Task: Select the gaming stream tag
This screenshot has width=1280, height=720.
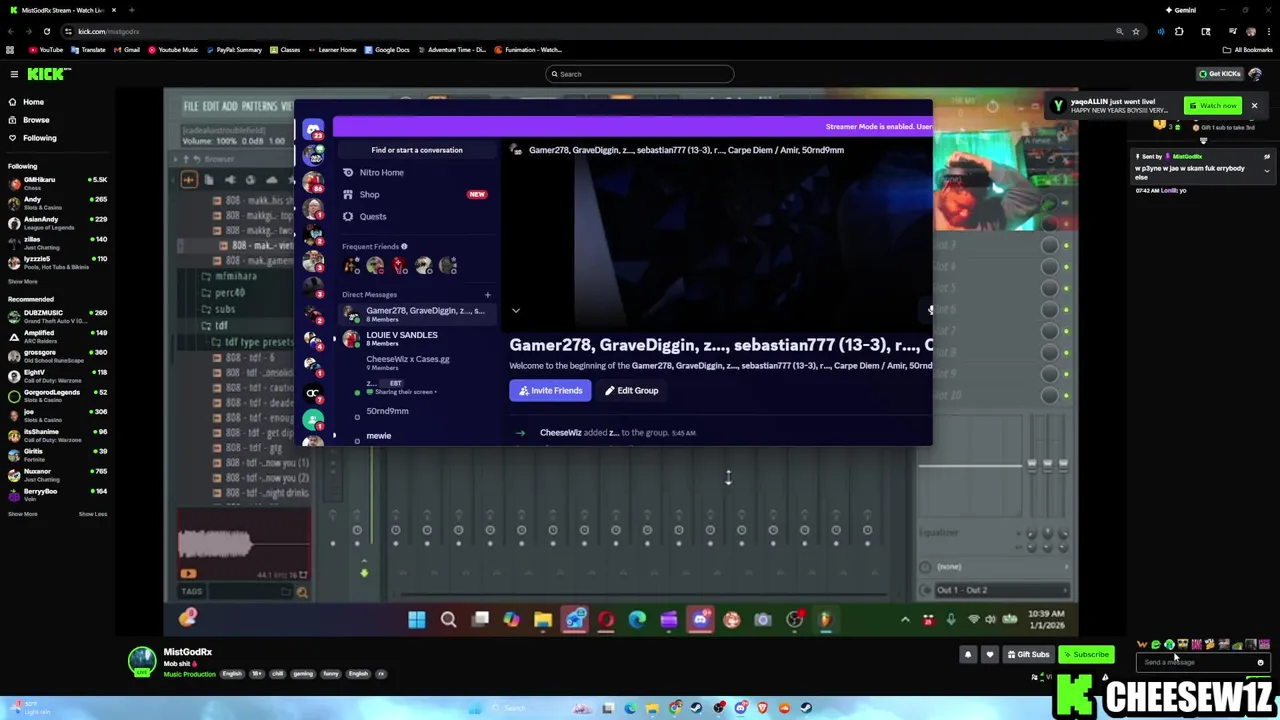Action: (303, 674)
